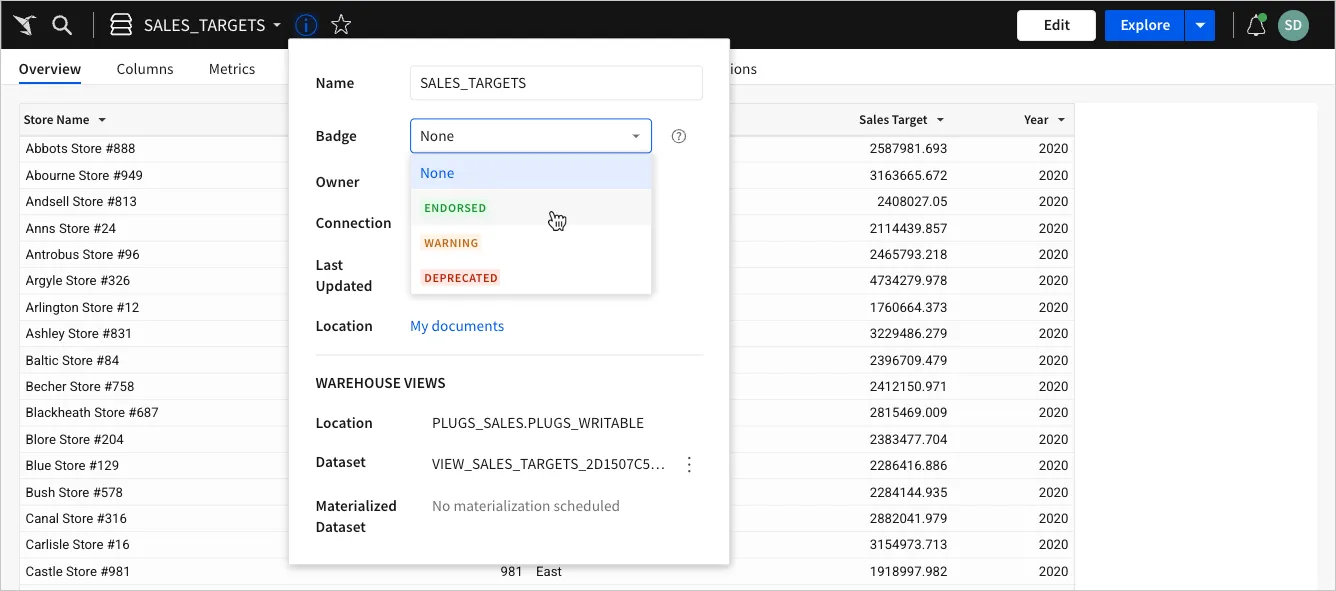Click the Ashley Store #831 cell
1336x591 pixels.
79,333
